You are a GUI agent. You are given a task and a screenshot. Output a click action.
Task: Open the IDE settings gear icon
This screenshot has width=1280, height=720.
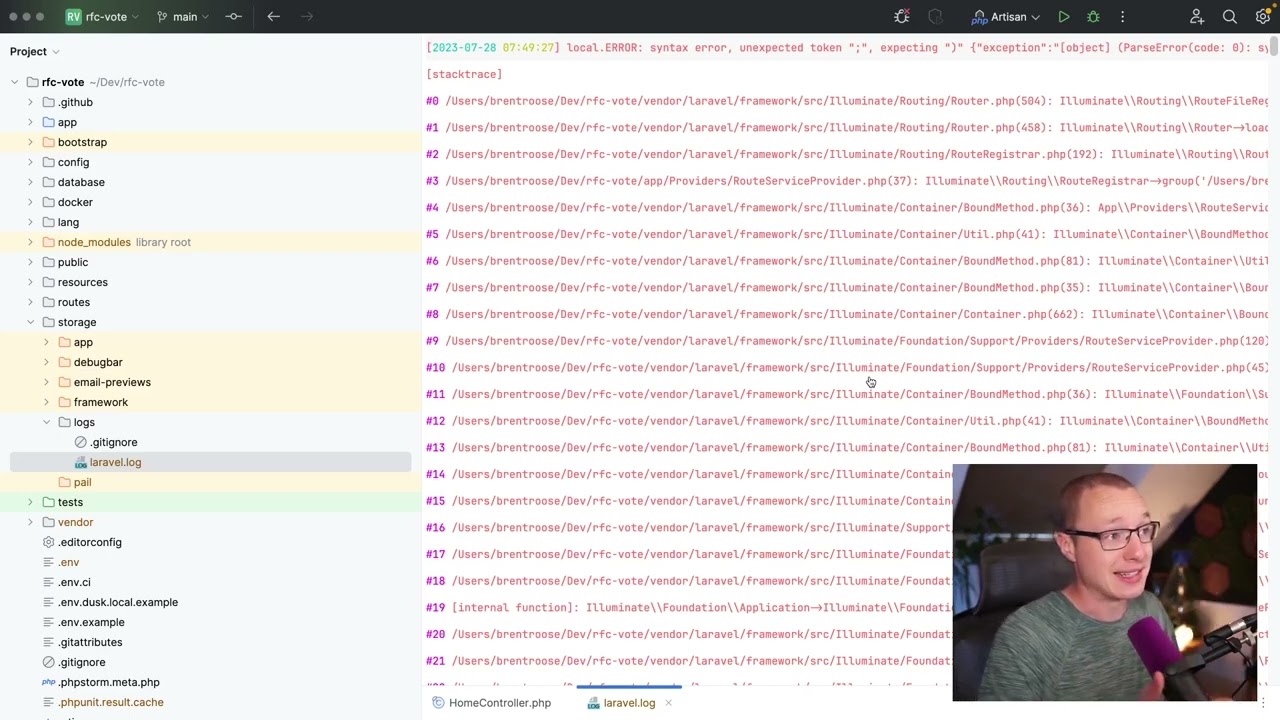(x=1263, y=17)
